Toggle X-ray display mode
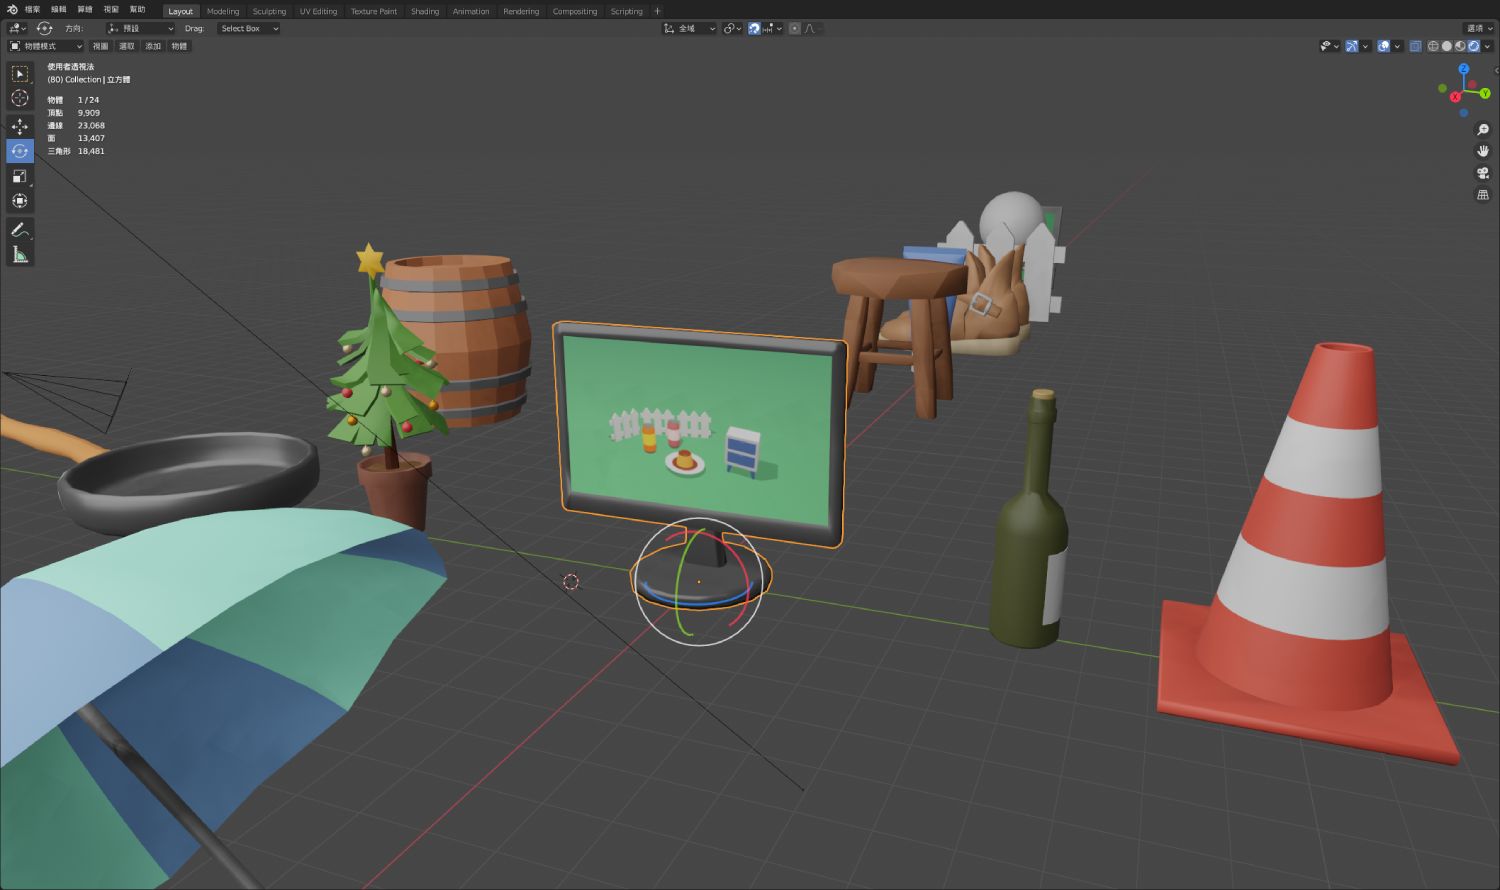 click(x=1415, y=46)
